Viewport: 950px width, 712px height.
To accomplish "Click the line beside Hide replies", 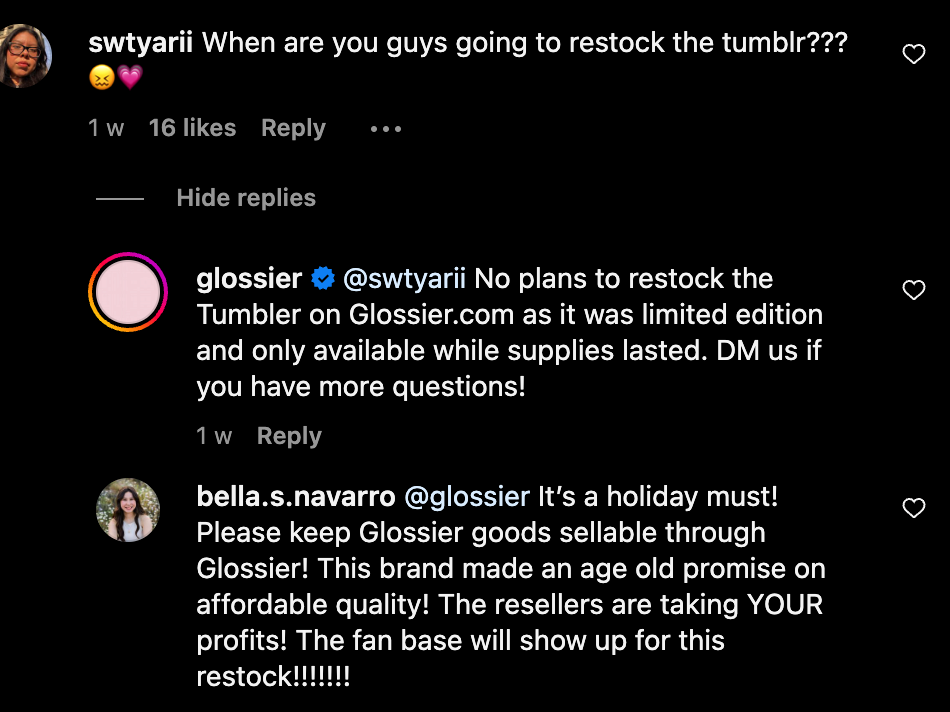I will (120, 199).
